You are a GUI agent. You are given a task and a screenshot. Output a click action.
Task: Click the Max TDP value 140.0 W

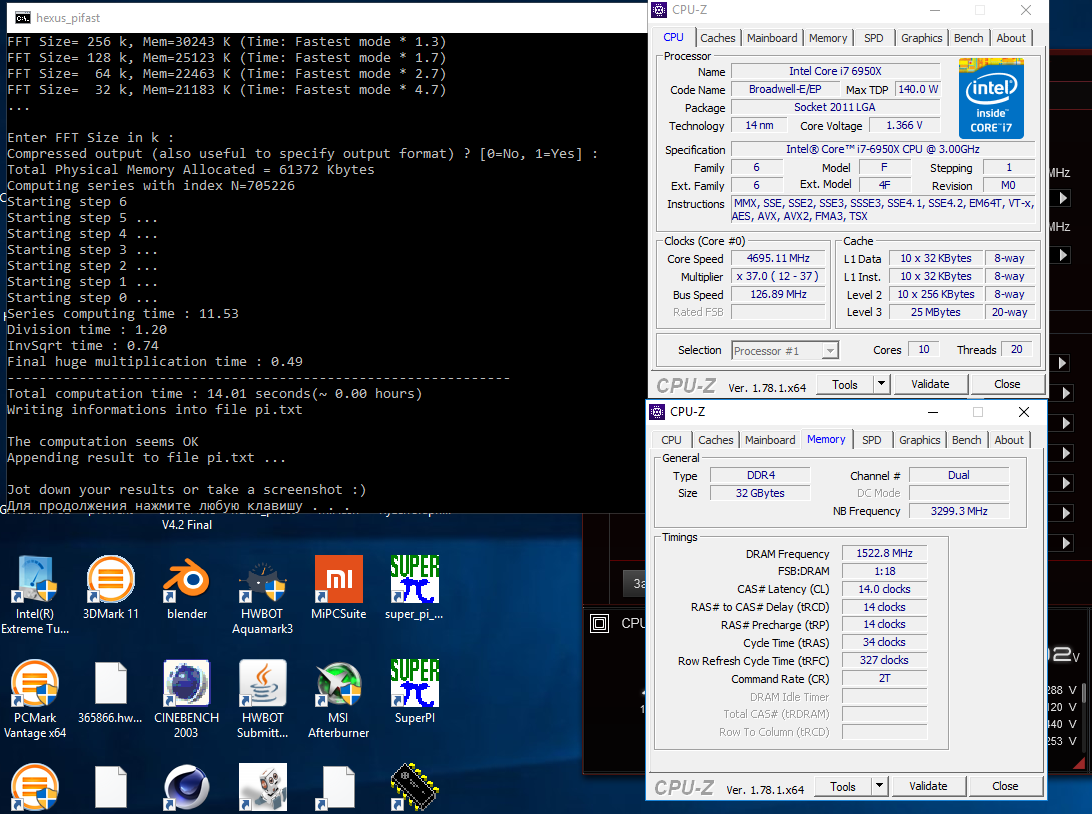click(918, 89)
